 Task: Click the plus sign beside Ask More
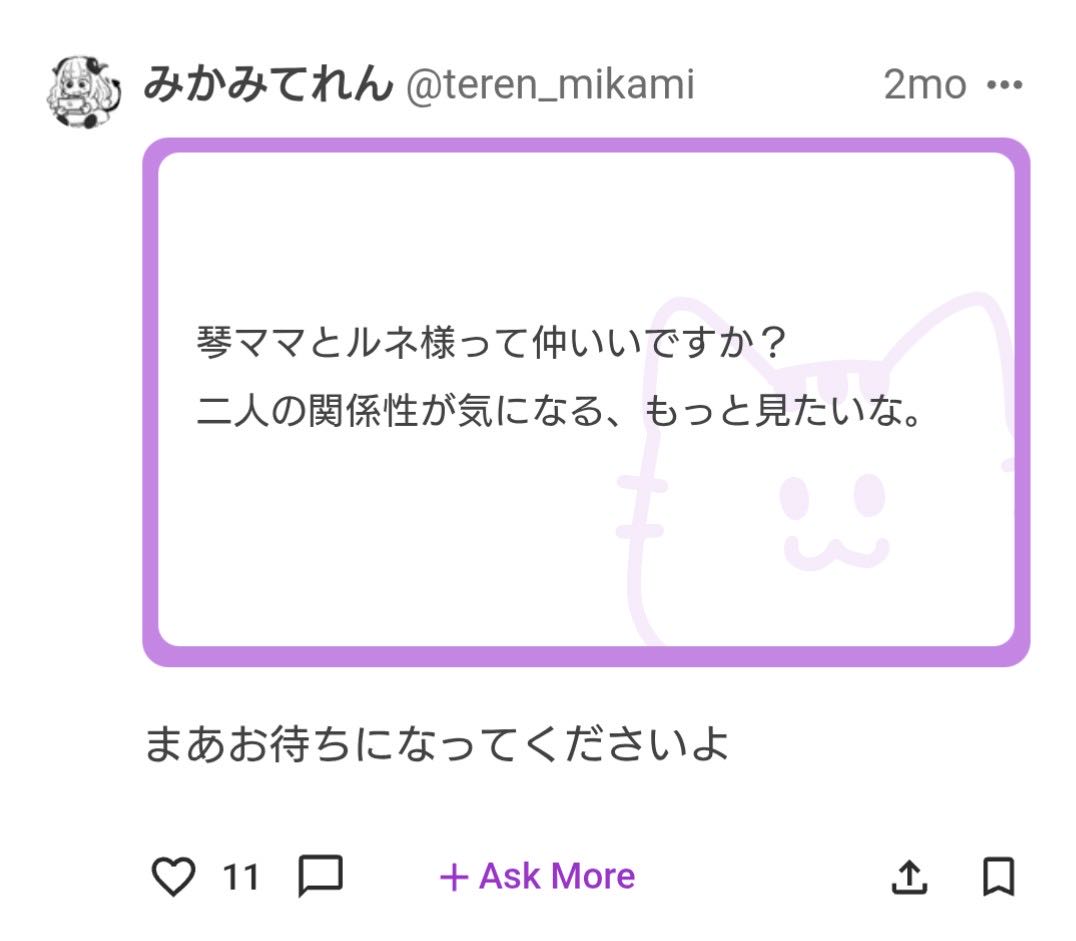coord(454,878)
